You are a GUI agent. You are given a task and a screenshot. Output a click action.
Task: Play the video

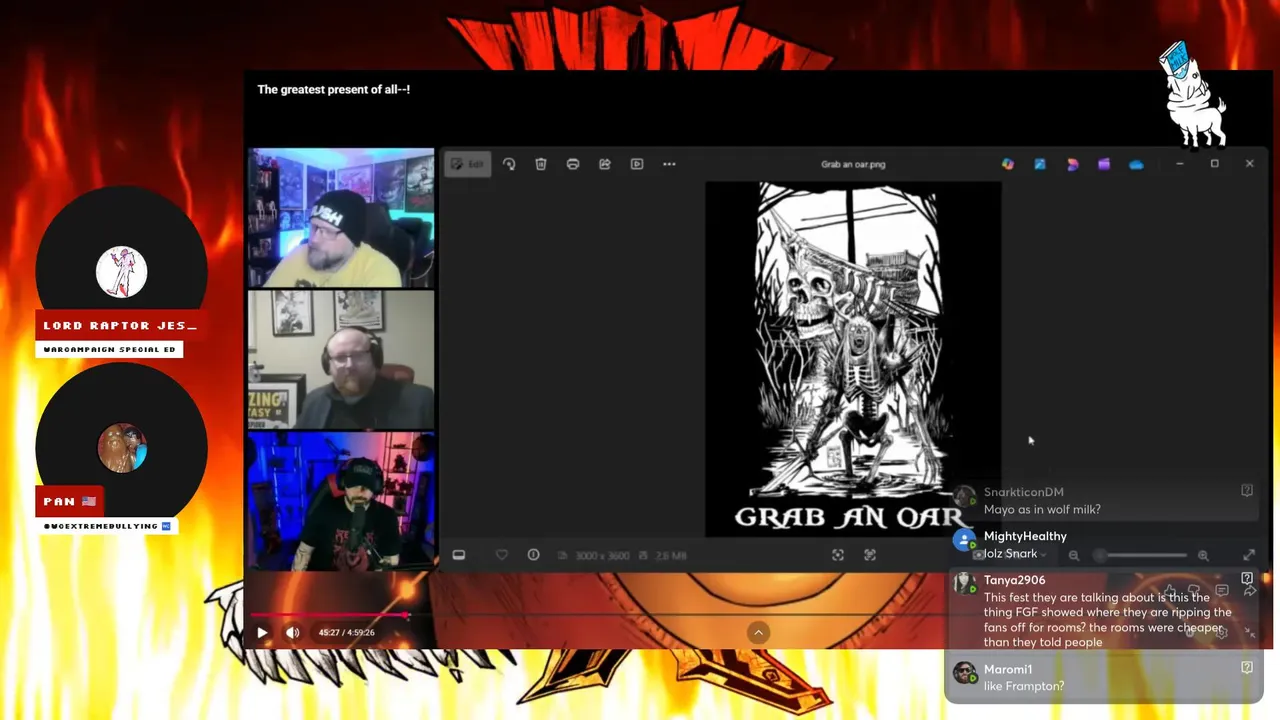pos(262,632)
